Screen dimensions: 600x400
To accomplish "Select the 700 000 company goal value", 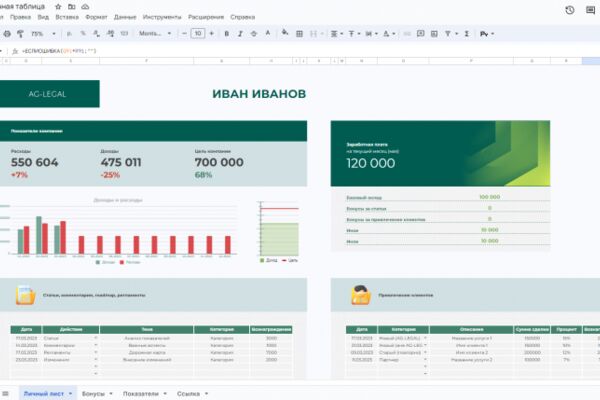I will tap(219, 162).
